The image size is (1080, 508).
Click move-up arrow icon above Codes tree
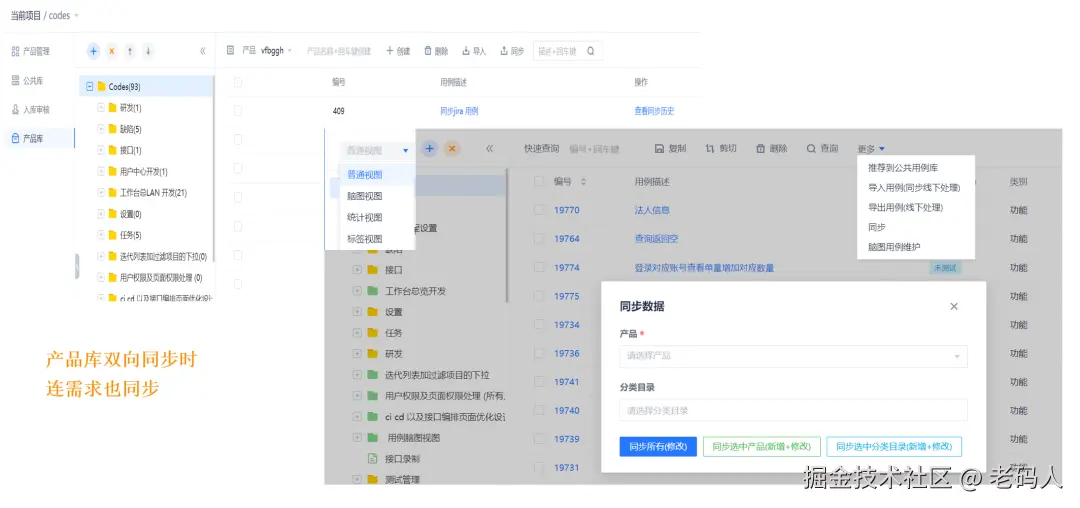[130, 51]
